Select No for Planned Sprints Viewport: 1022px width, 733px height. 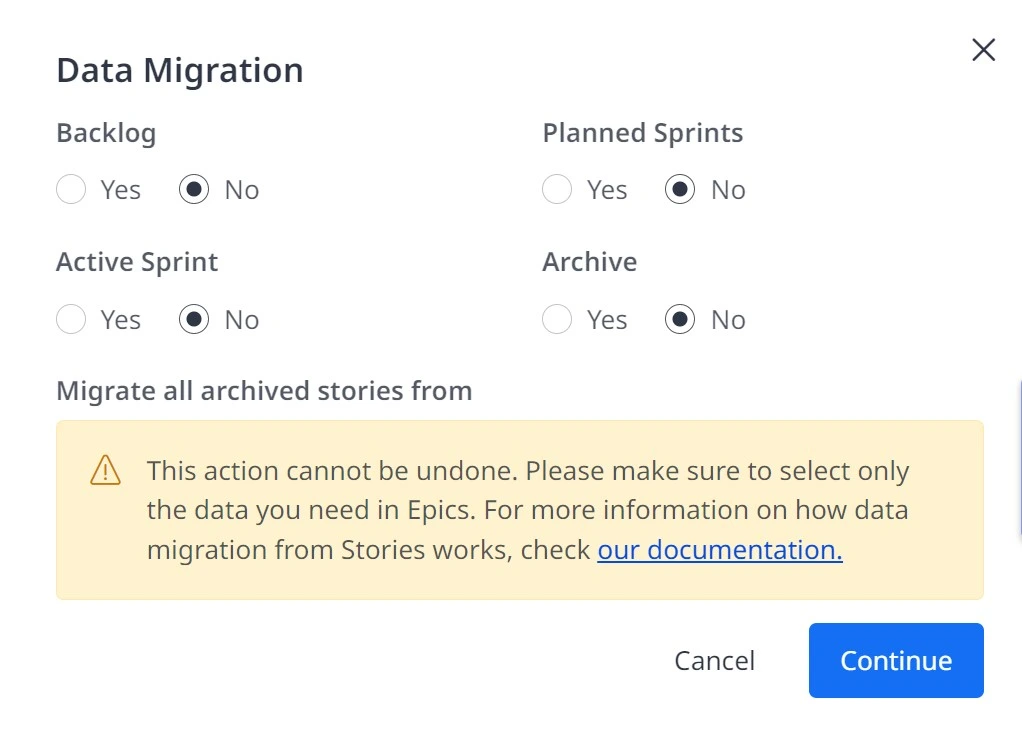pyautogui.click(x=680, y=190)
